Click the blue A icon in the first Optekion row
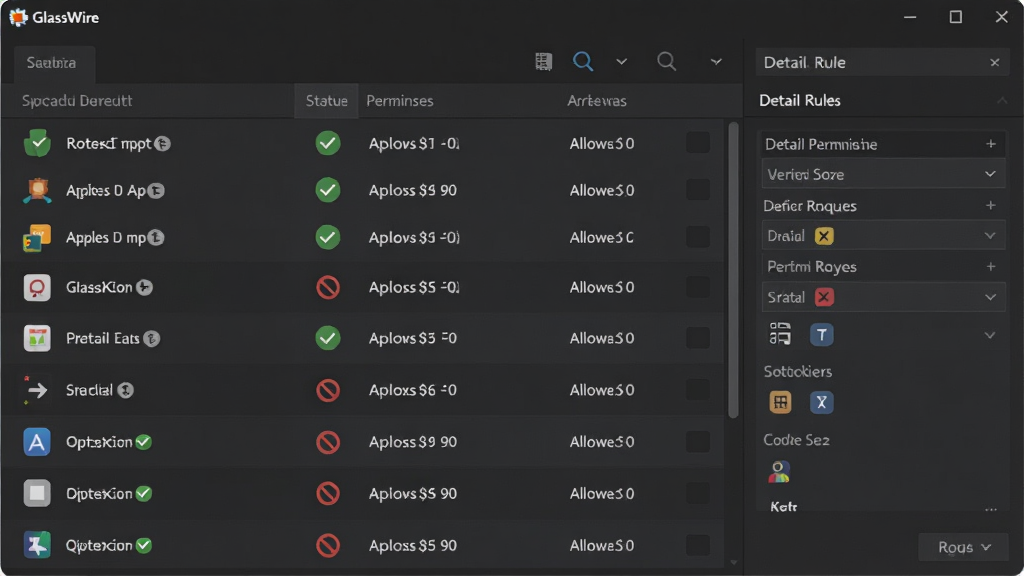Image resolution: width=1024 pixels, height=576 pixels. (37, 442)
